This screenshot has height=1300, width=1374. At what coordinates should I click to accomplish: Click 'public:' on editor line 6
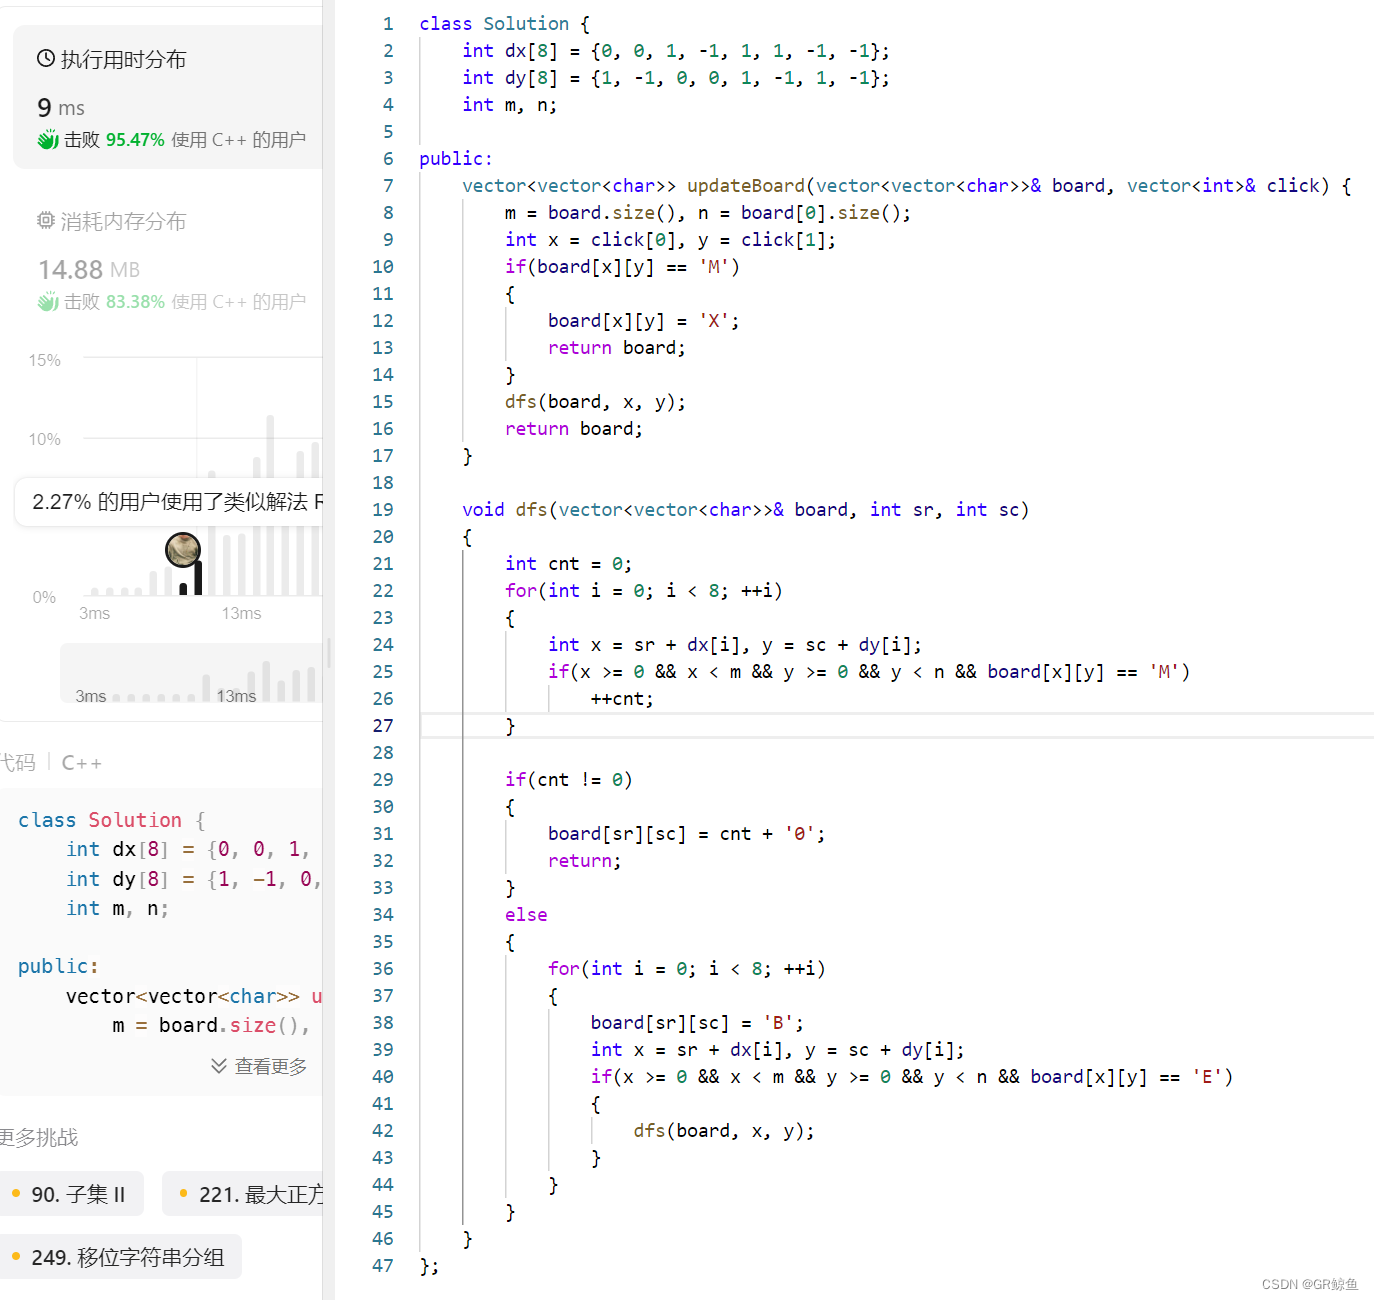(456, 159)
